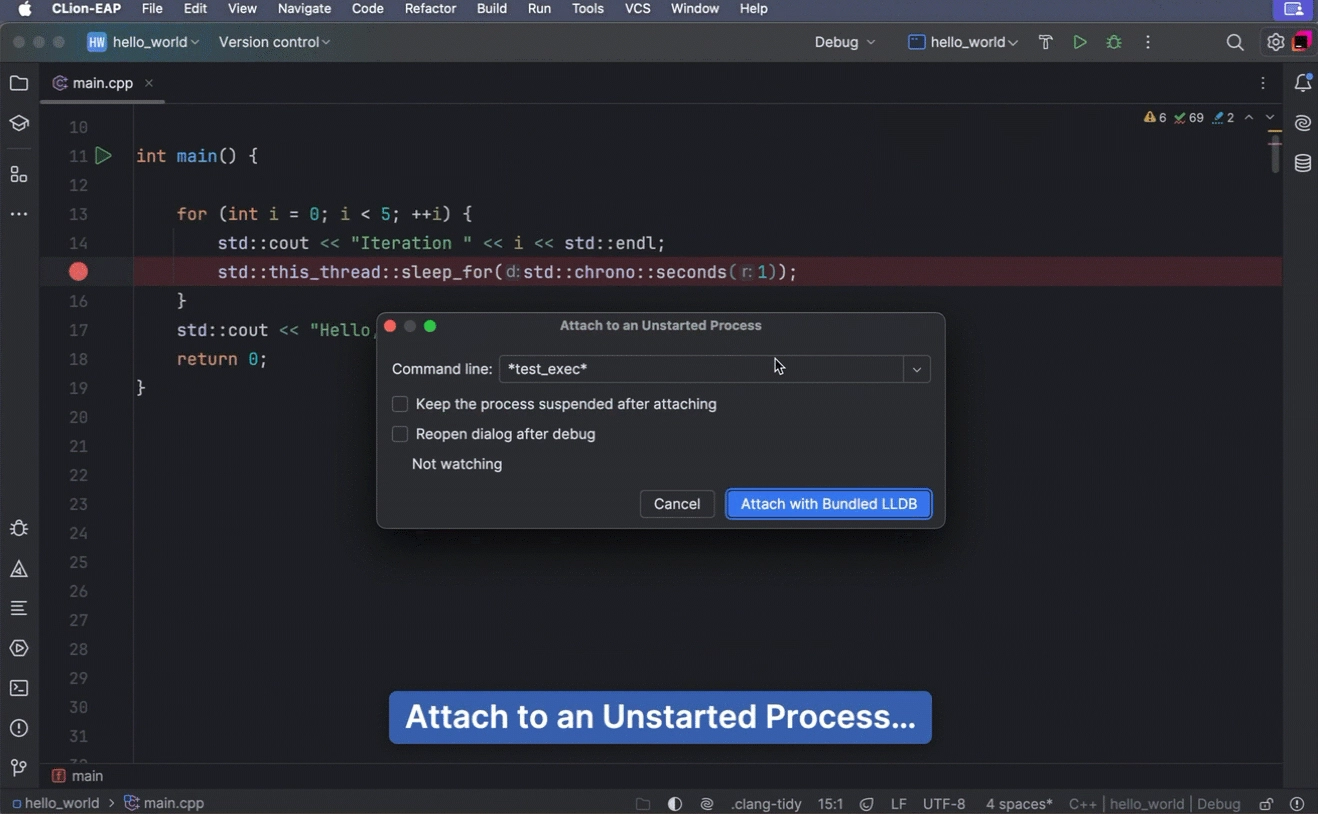The width and height of the screenshot is (1318, 814).
Task: Open IDE settings gear icon
Action: (x=1275, y=42)
